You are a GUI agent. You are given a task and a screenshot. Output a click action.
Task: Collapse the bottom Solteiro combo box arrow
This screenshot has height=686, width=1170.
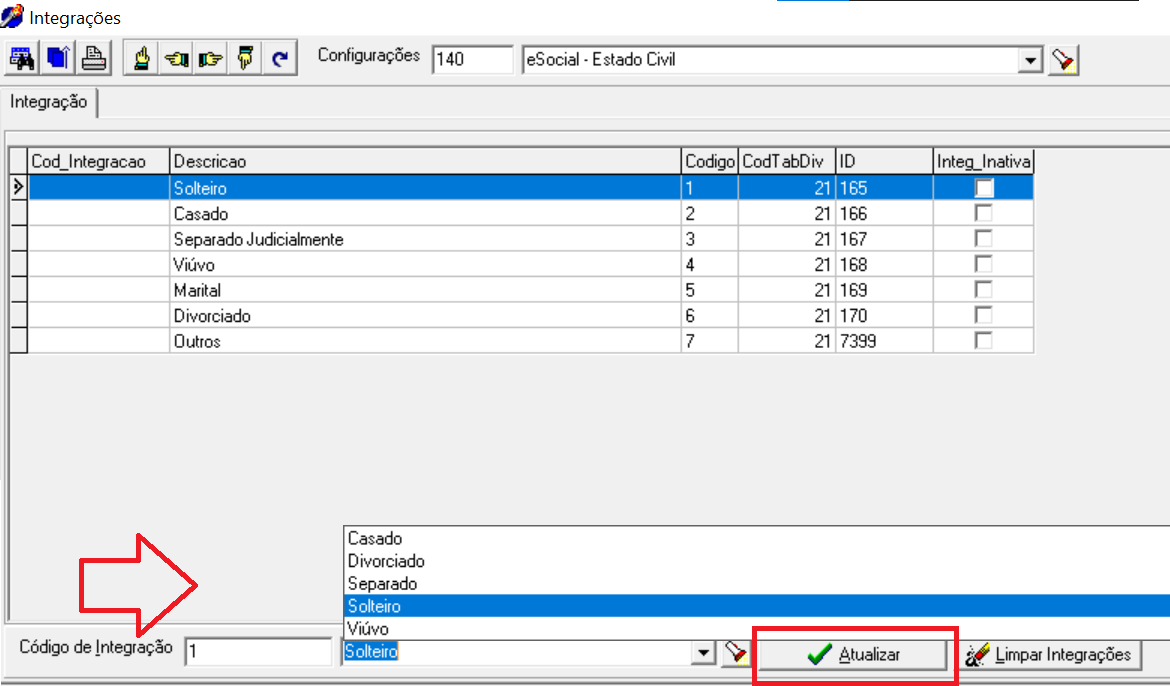(x=705, y=654)
